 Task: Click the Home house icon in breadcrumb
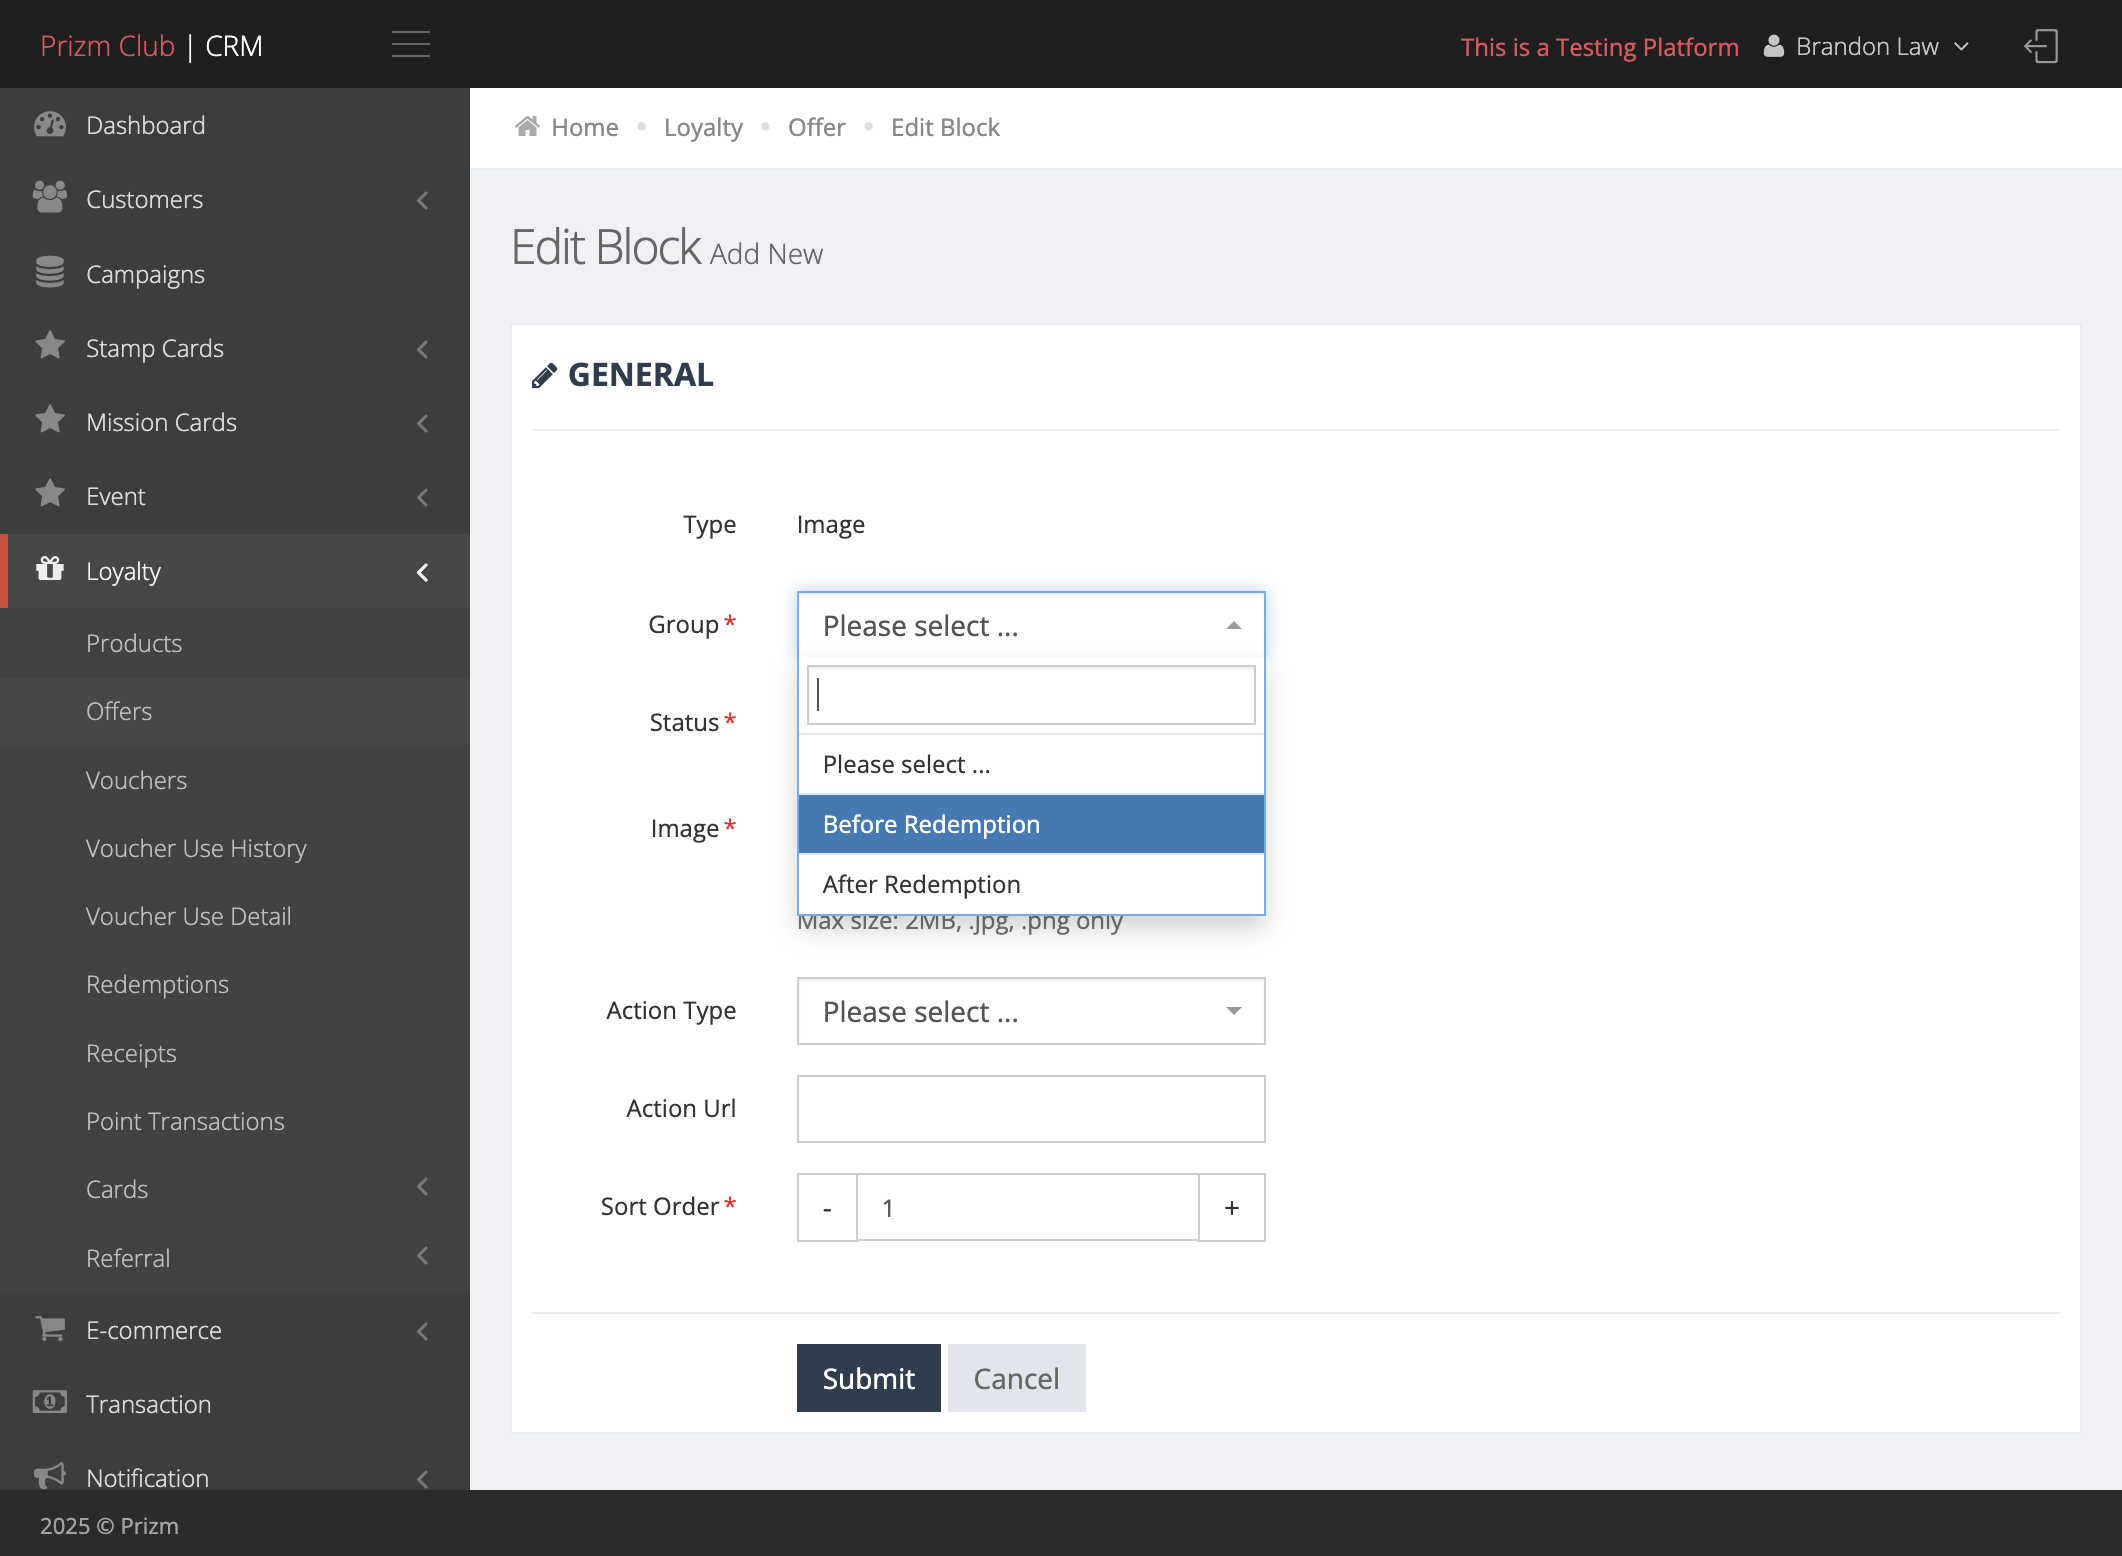[x=527, y=126]
